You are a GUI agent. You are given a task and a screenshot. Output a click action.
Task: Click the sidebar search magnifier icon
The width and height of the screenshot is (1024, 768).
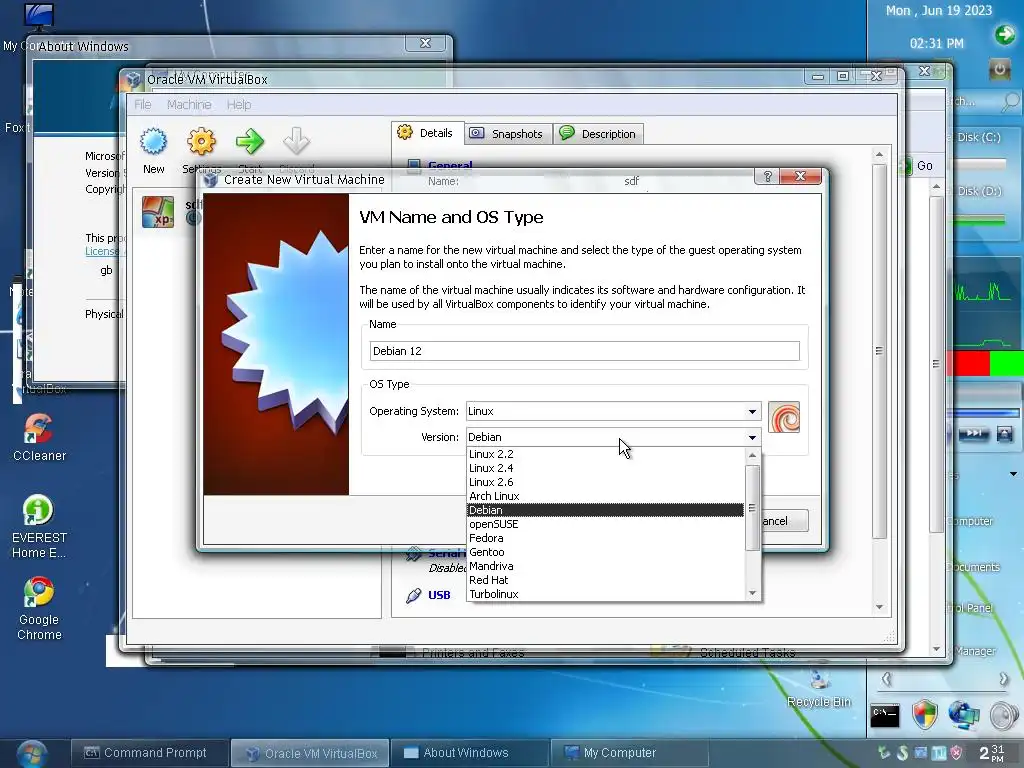tap(1010, 101)
